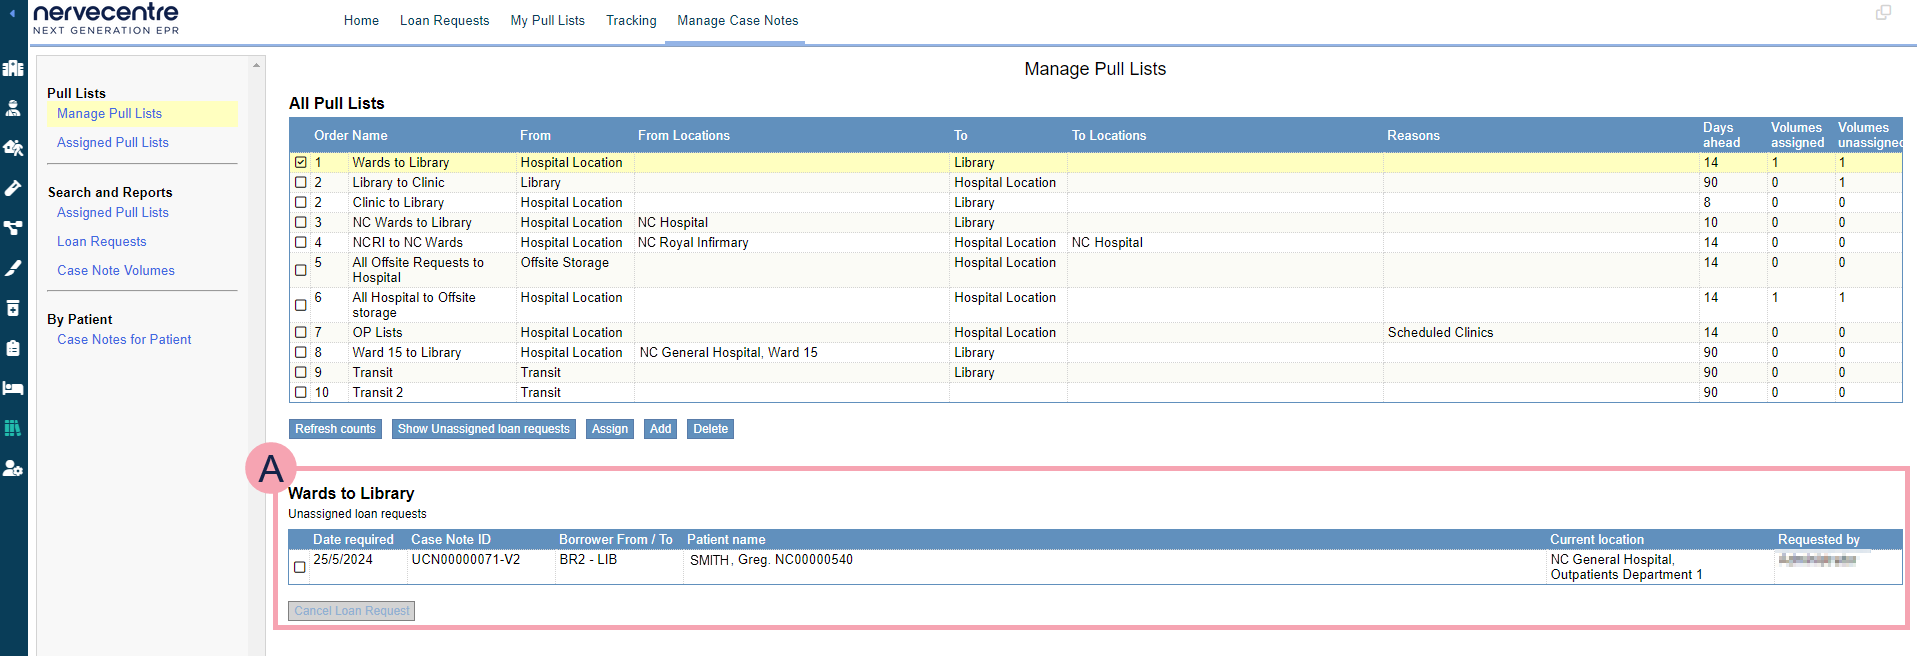The image size is (1917, 656).
Task: Uncheck the Wards to Library pull list
Action: [301, 162]
